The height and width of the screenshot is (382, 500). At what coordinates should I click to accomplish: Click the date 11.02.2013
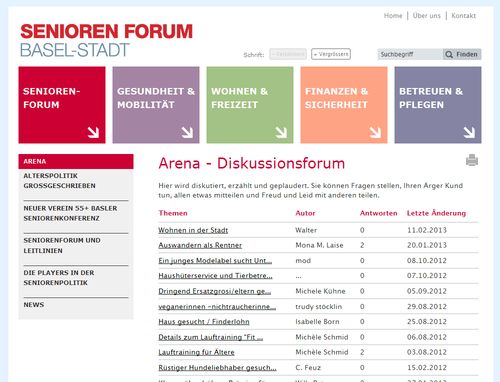click(427, 230)
